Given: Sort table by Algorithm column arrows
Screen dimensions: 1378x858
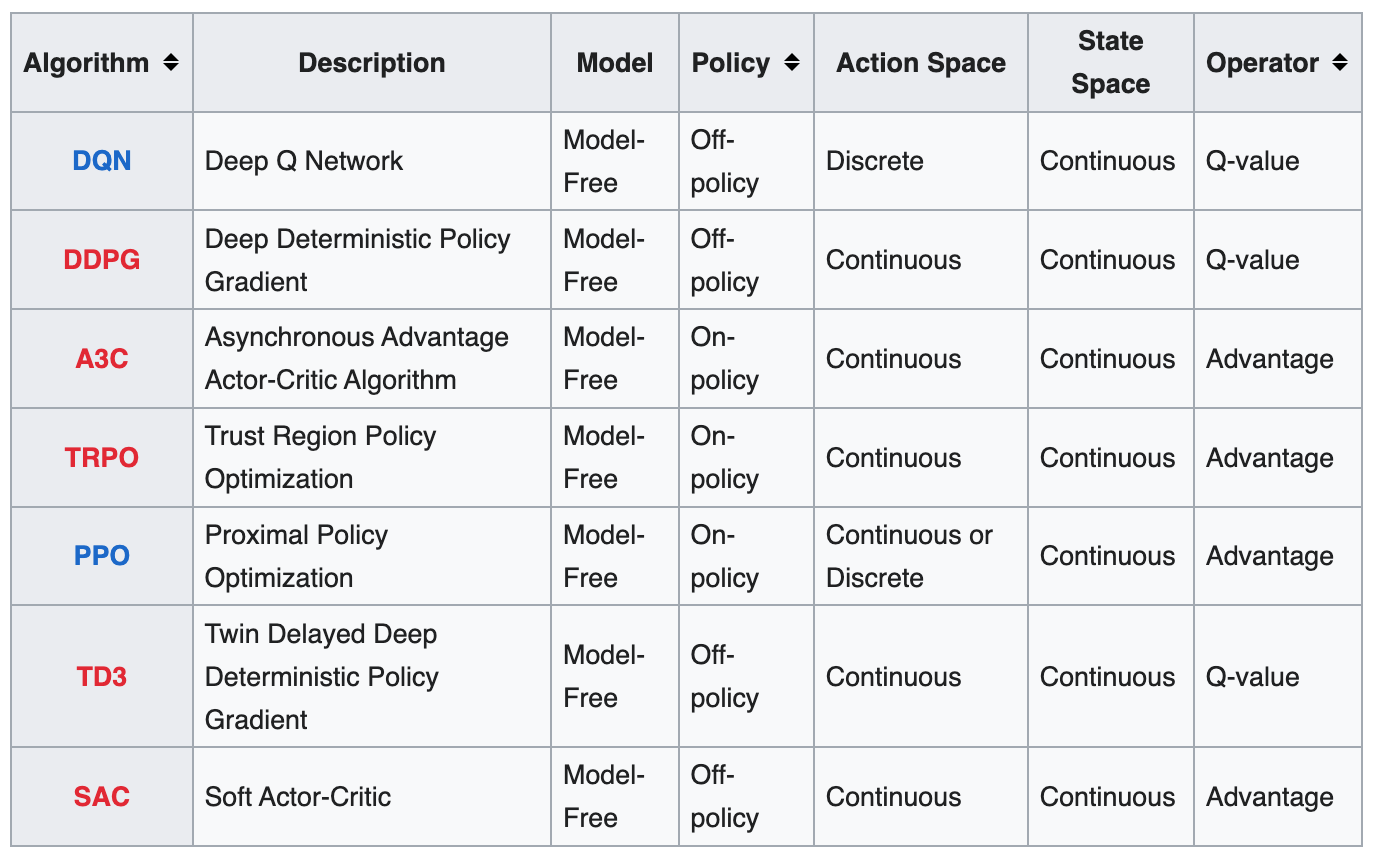Looking at the screenshot, I should click(x=171, y=63).
